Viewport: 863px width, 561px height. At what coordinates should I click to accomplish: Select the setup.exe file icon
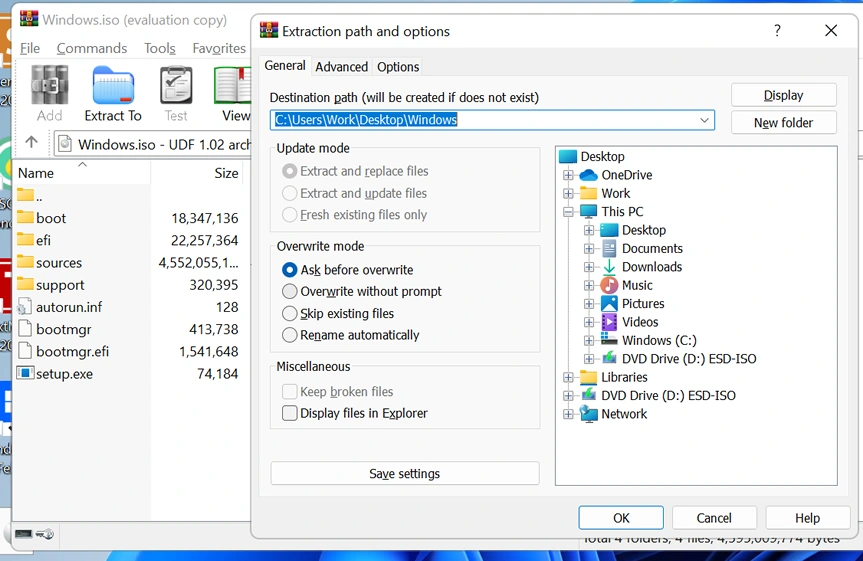pos(25,373)
